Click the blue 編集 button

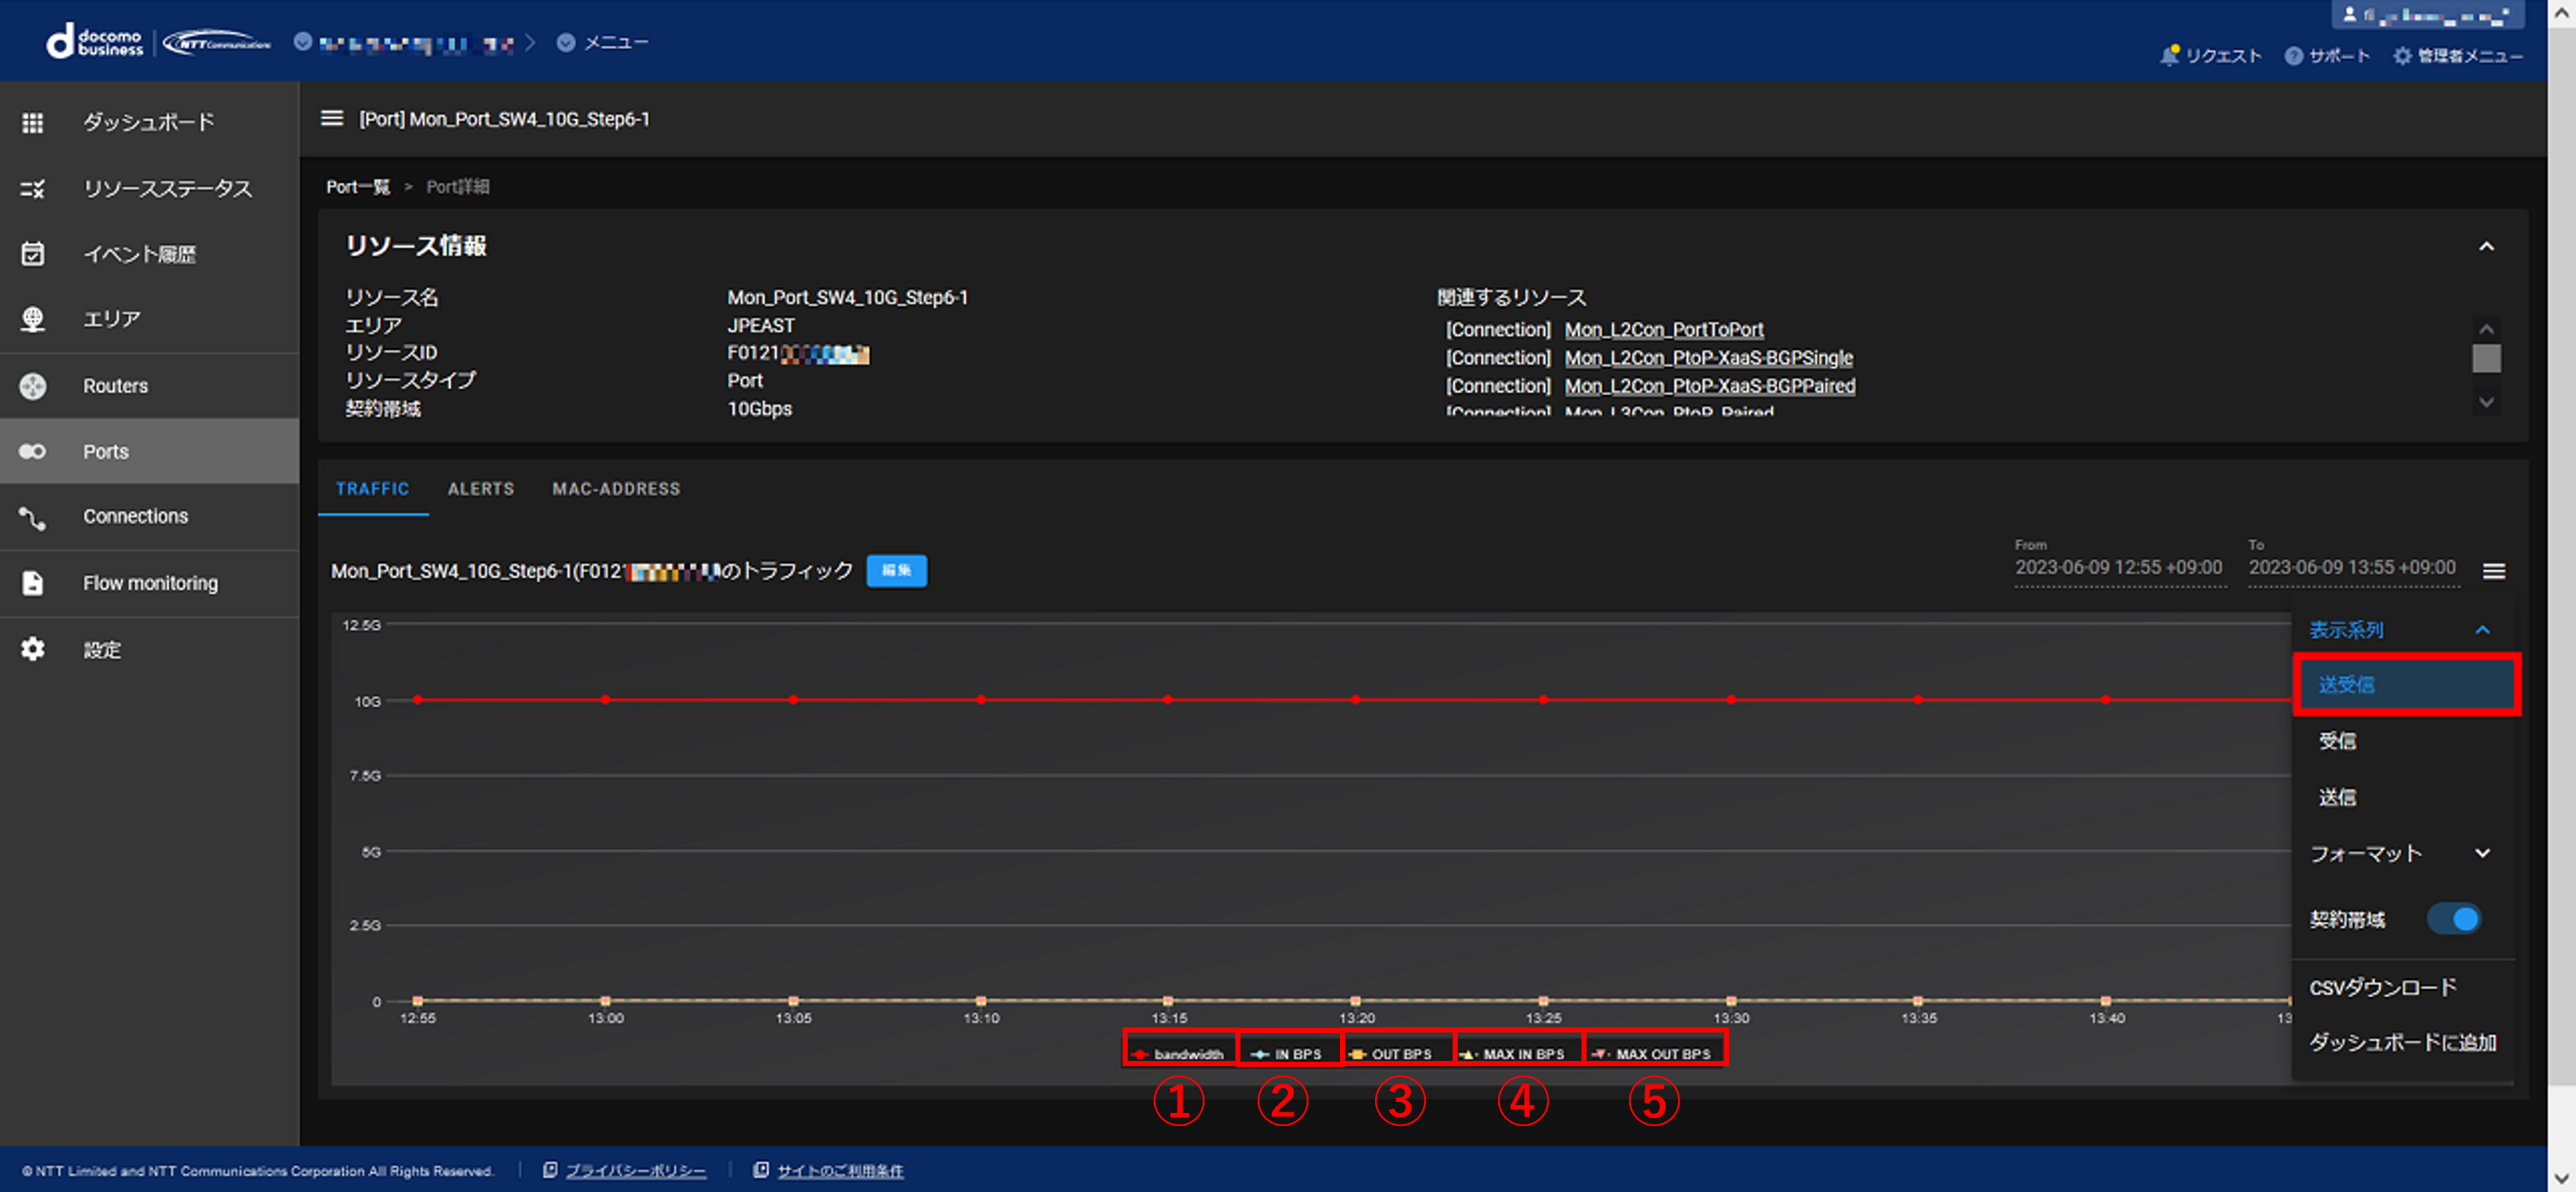[896, 571]
